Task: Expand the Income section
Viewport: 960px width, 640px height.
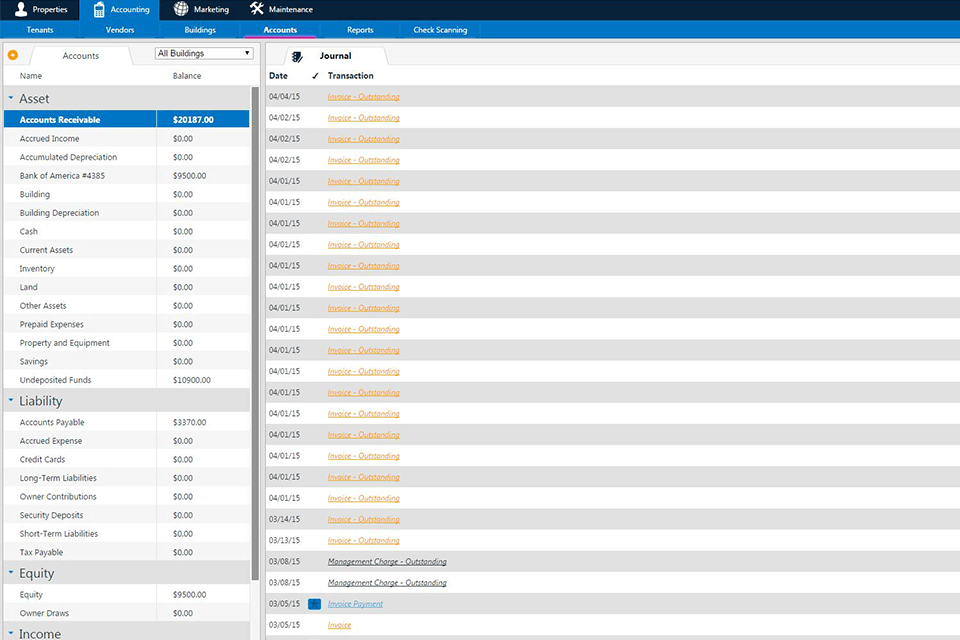Action: click(x=10, y=633)
